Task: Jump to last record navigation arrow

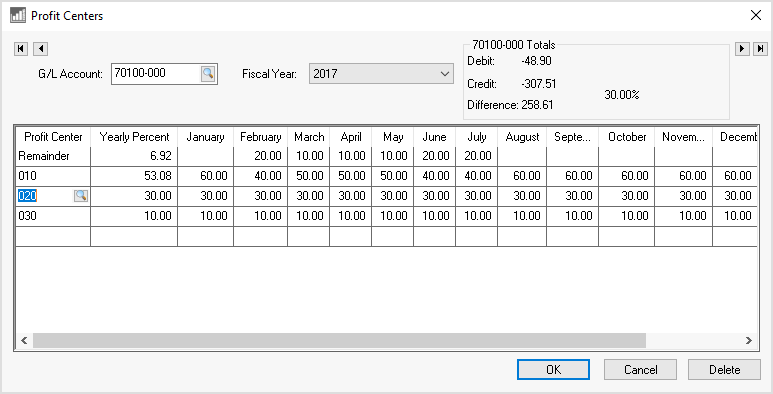Action: [x=761, y=48]
